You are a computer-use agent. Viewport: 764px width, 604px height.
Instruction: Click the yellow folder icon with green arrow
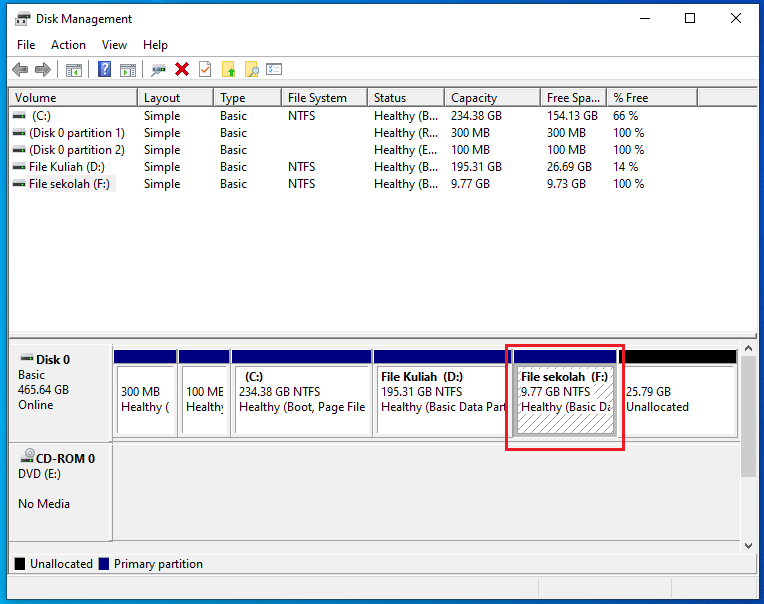coord(229,69)
